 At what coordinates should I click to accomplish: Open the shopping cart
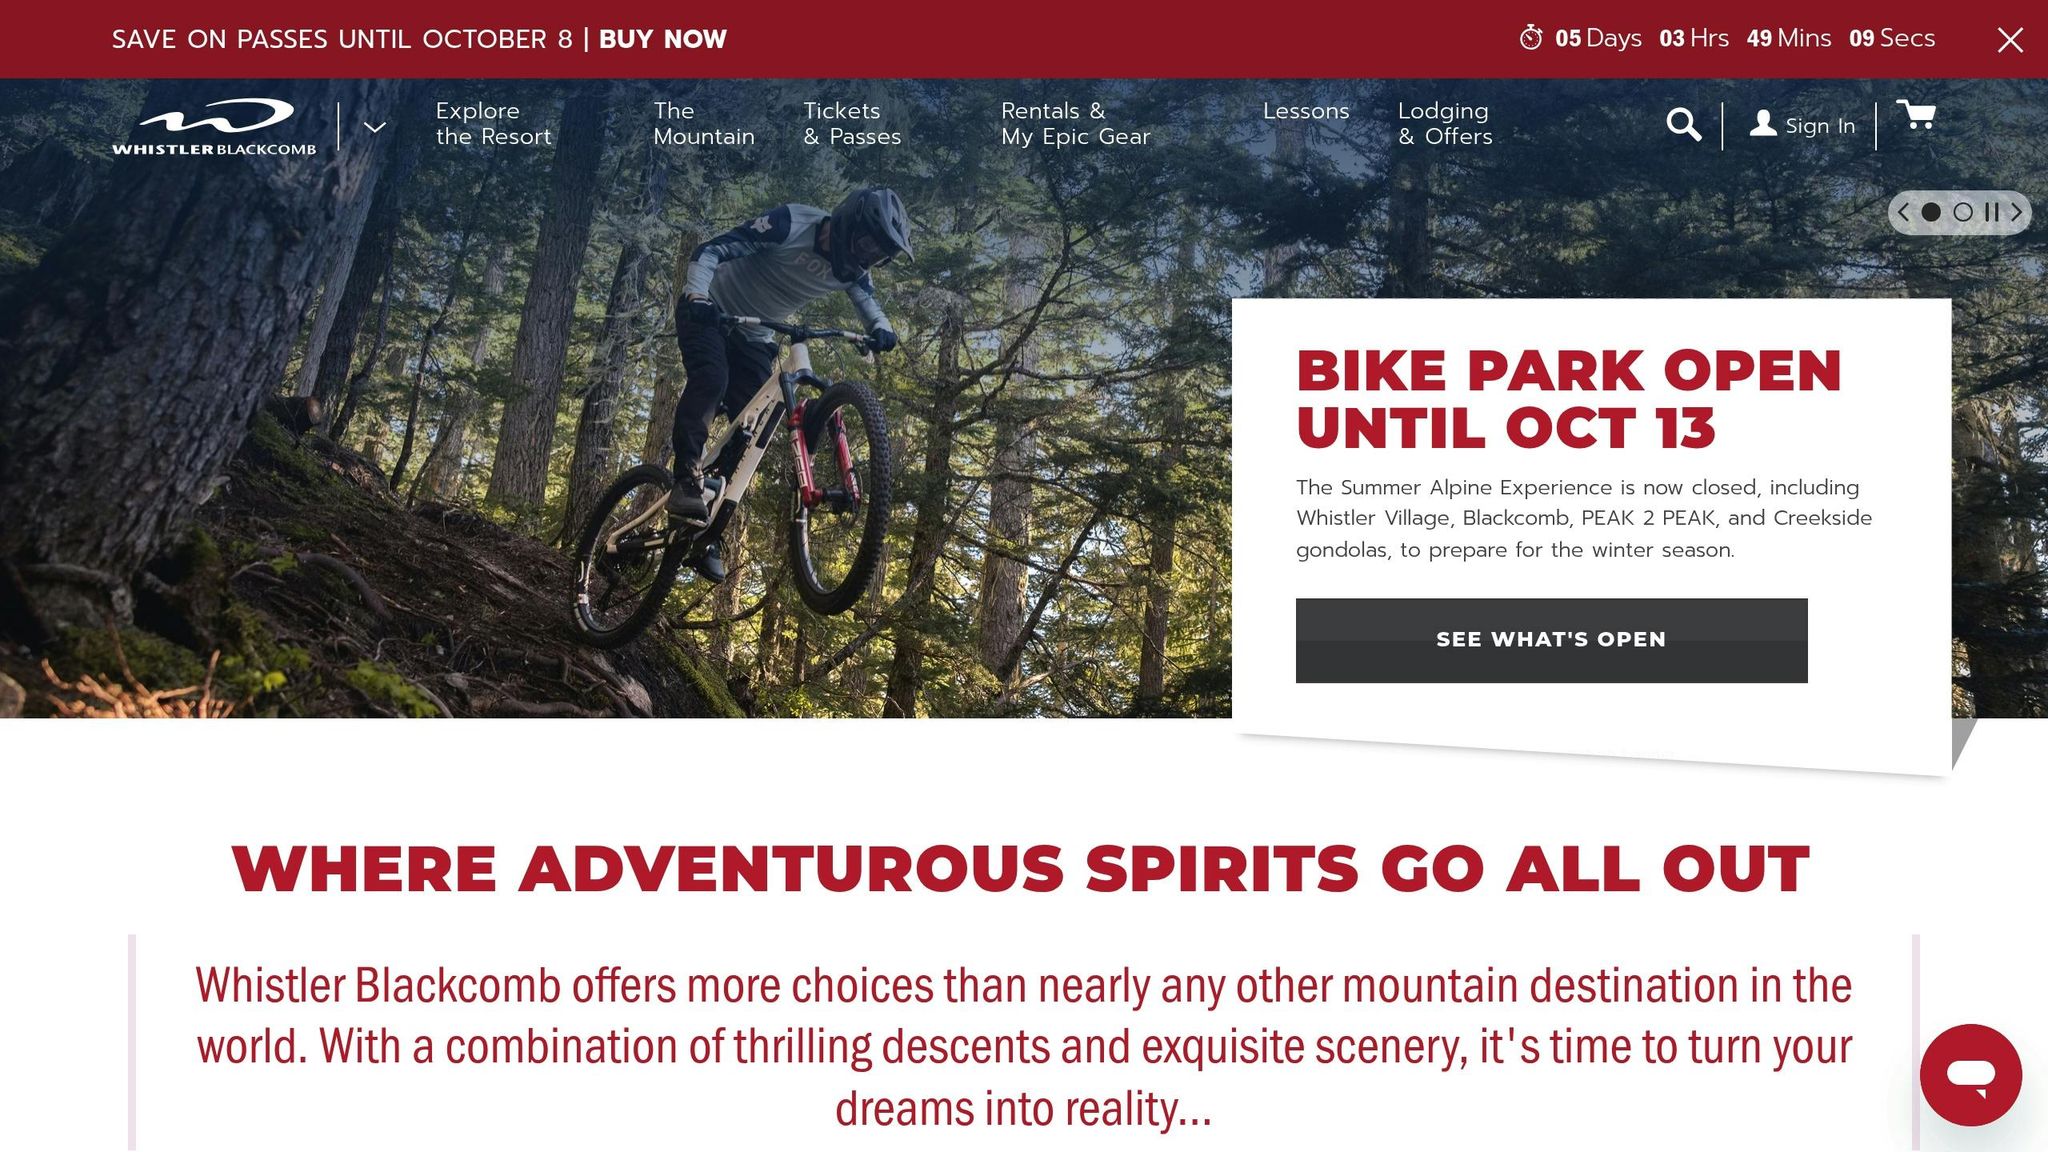click(x=1915, y=116)
